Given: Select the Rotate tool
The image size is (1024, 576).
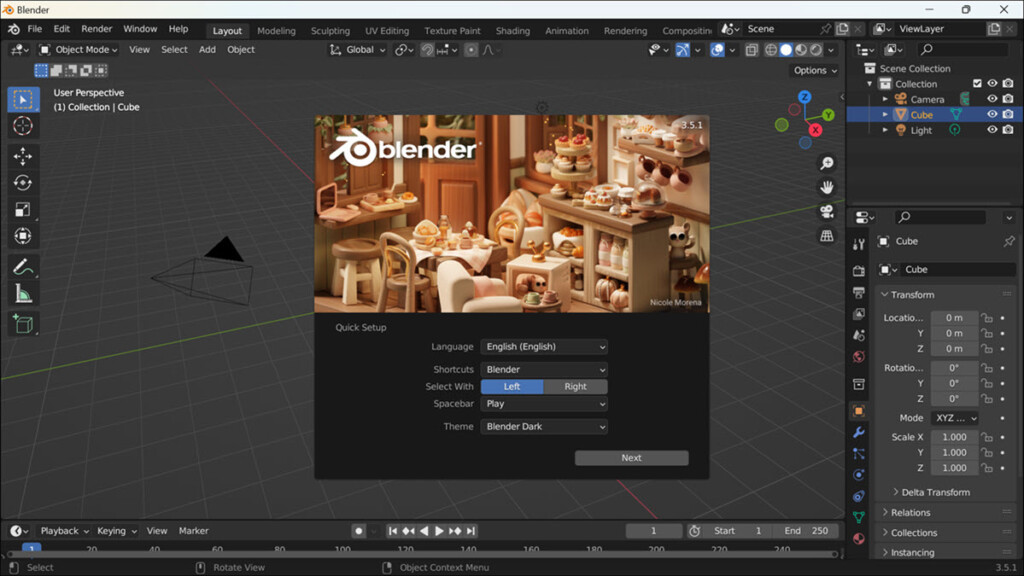Looking at the screenshot, I should pos(23,183).
